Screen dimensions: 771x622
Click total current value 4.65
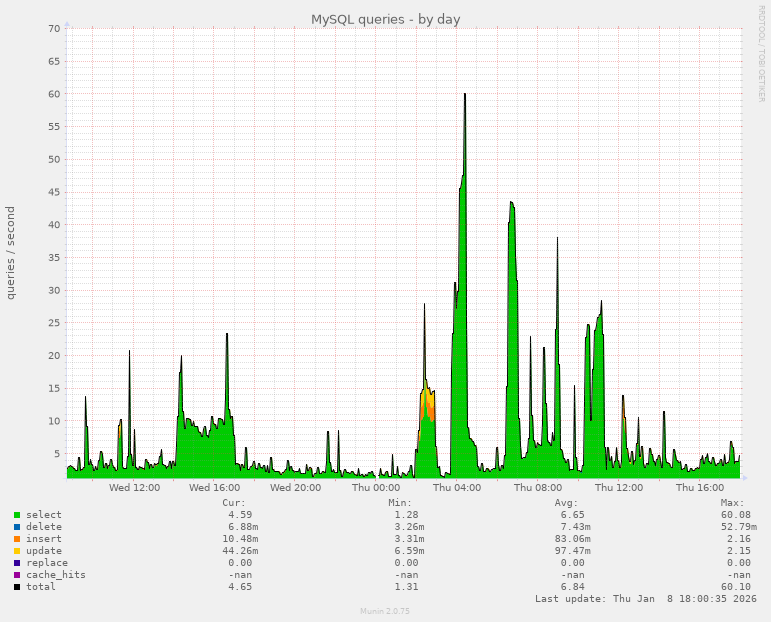[240, 587]
